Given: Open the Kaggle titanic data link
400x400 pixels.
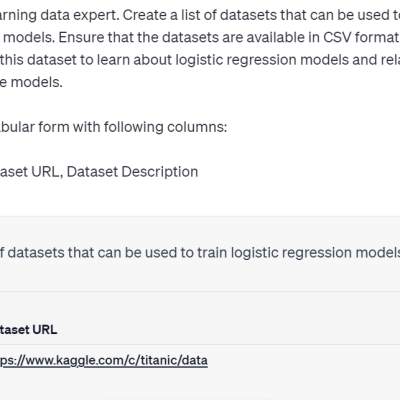Looking at the screenshot, I should coord(103,360).
